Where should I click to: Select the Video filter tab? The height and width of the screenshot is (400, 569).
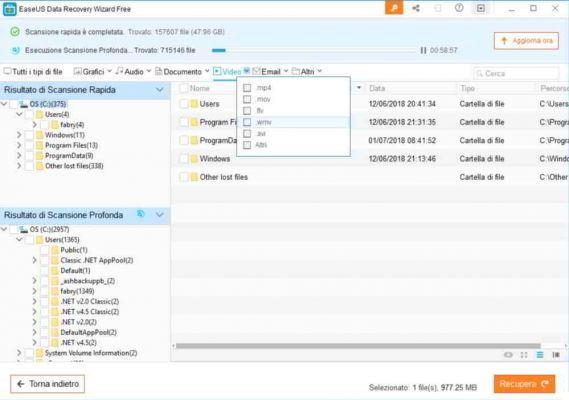click(228, 72)
